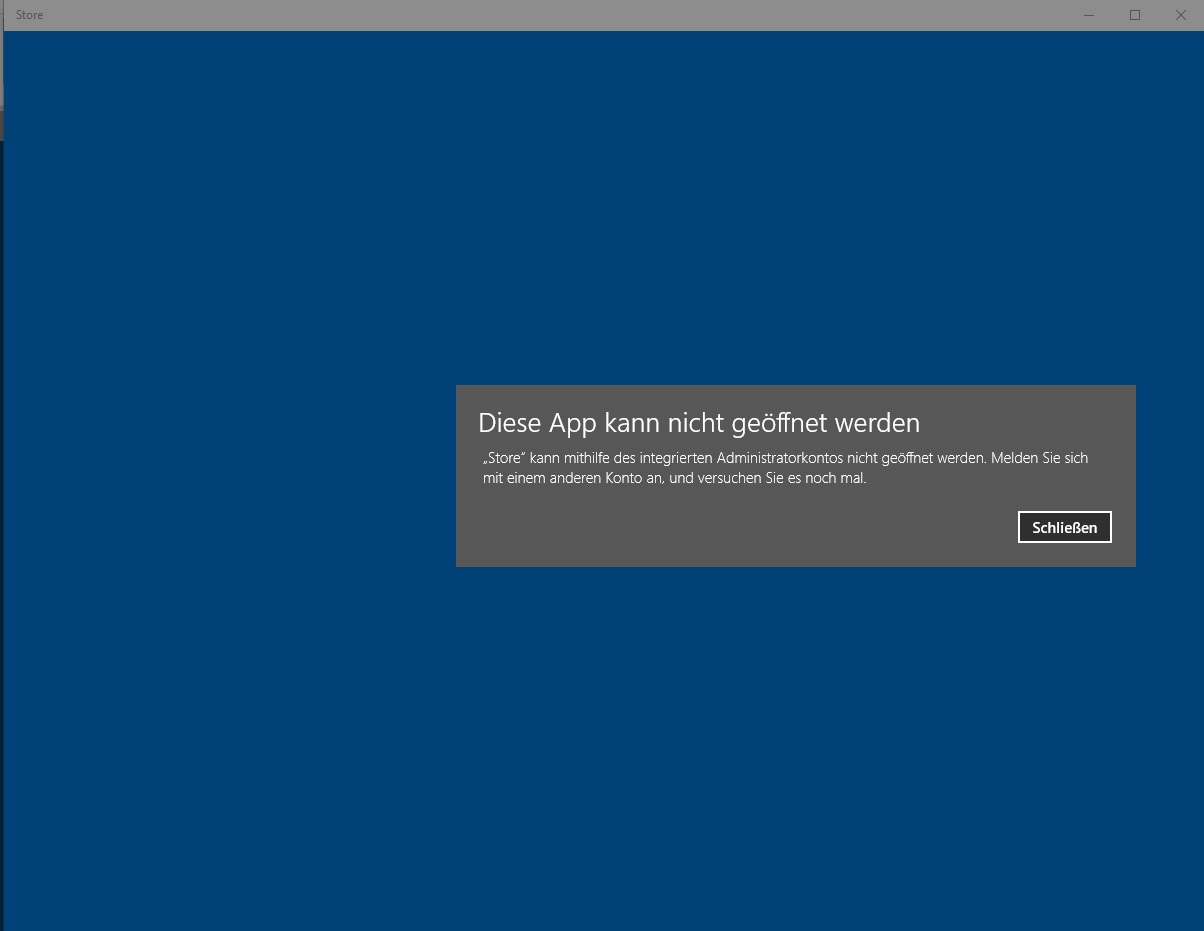Screen dimensions: 1204x931
Task: Click the Schließen button in the dialog
Action: [1064, 527]
